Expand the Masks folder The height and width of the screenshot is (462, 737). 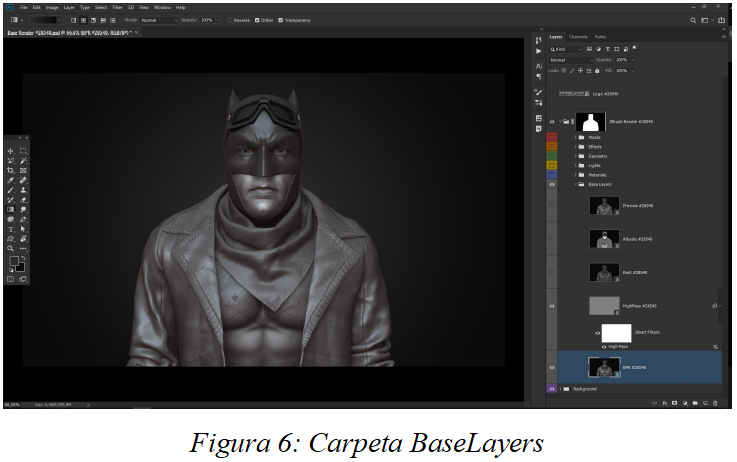[x=574, y=137]
